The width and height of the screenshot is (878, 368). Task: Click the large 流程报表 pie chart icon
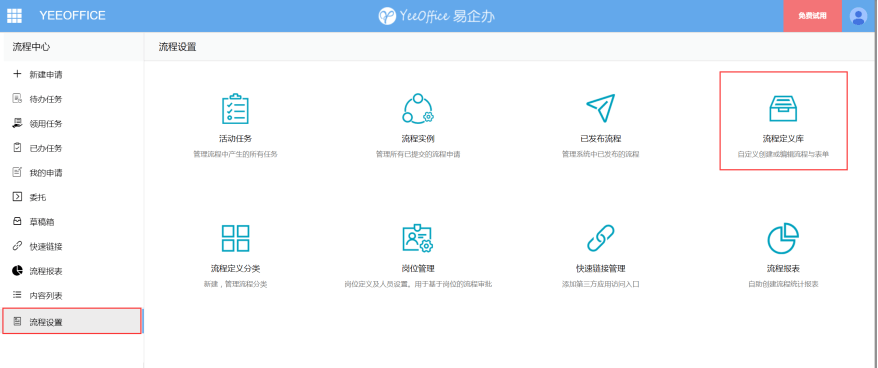pyautogui.click(x=783, y=238)
